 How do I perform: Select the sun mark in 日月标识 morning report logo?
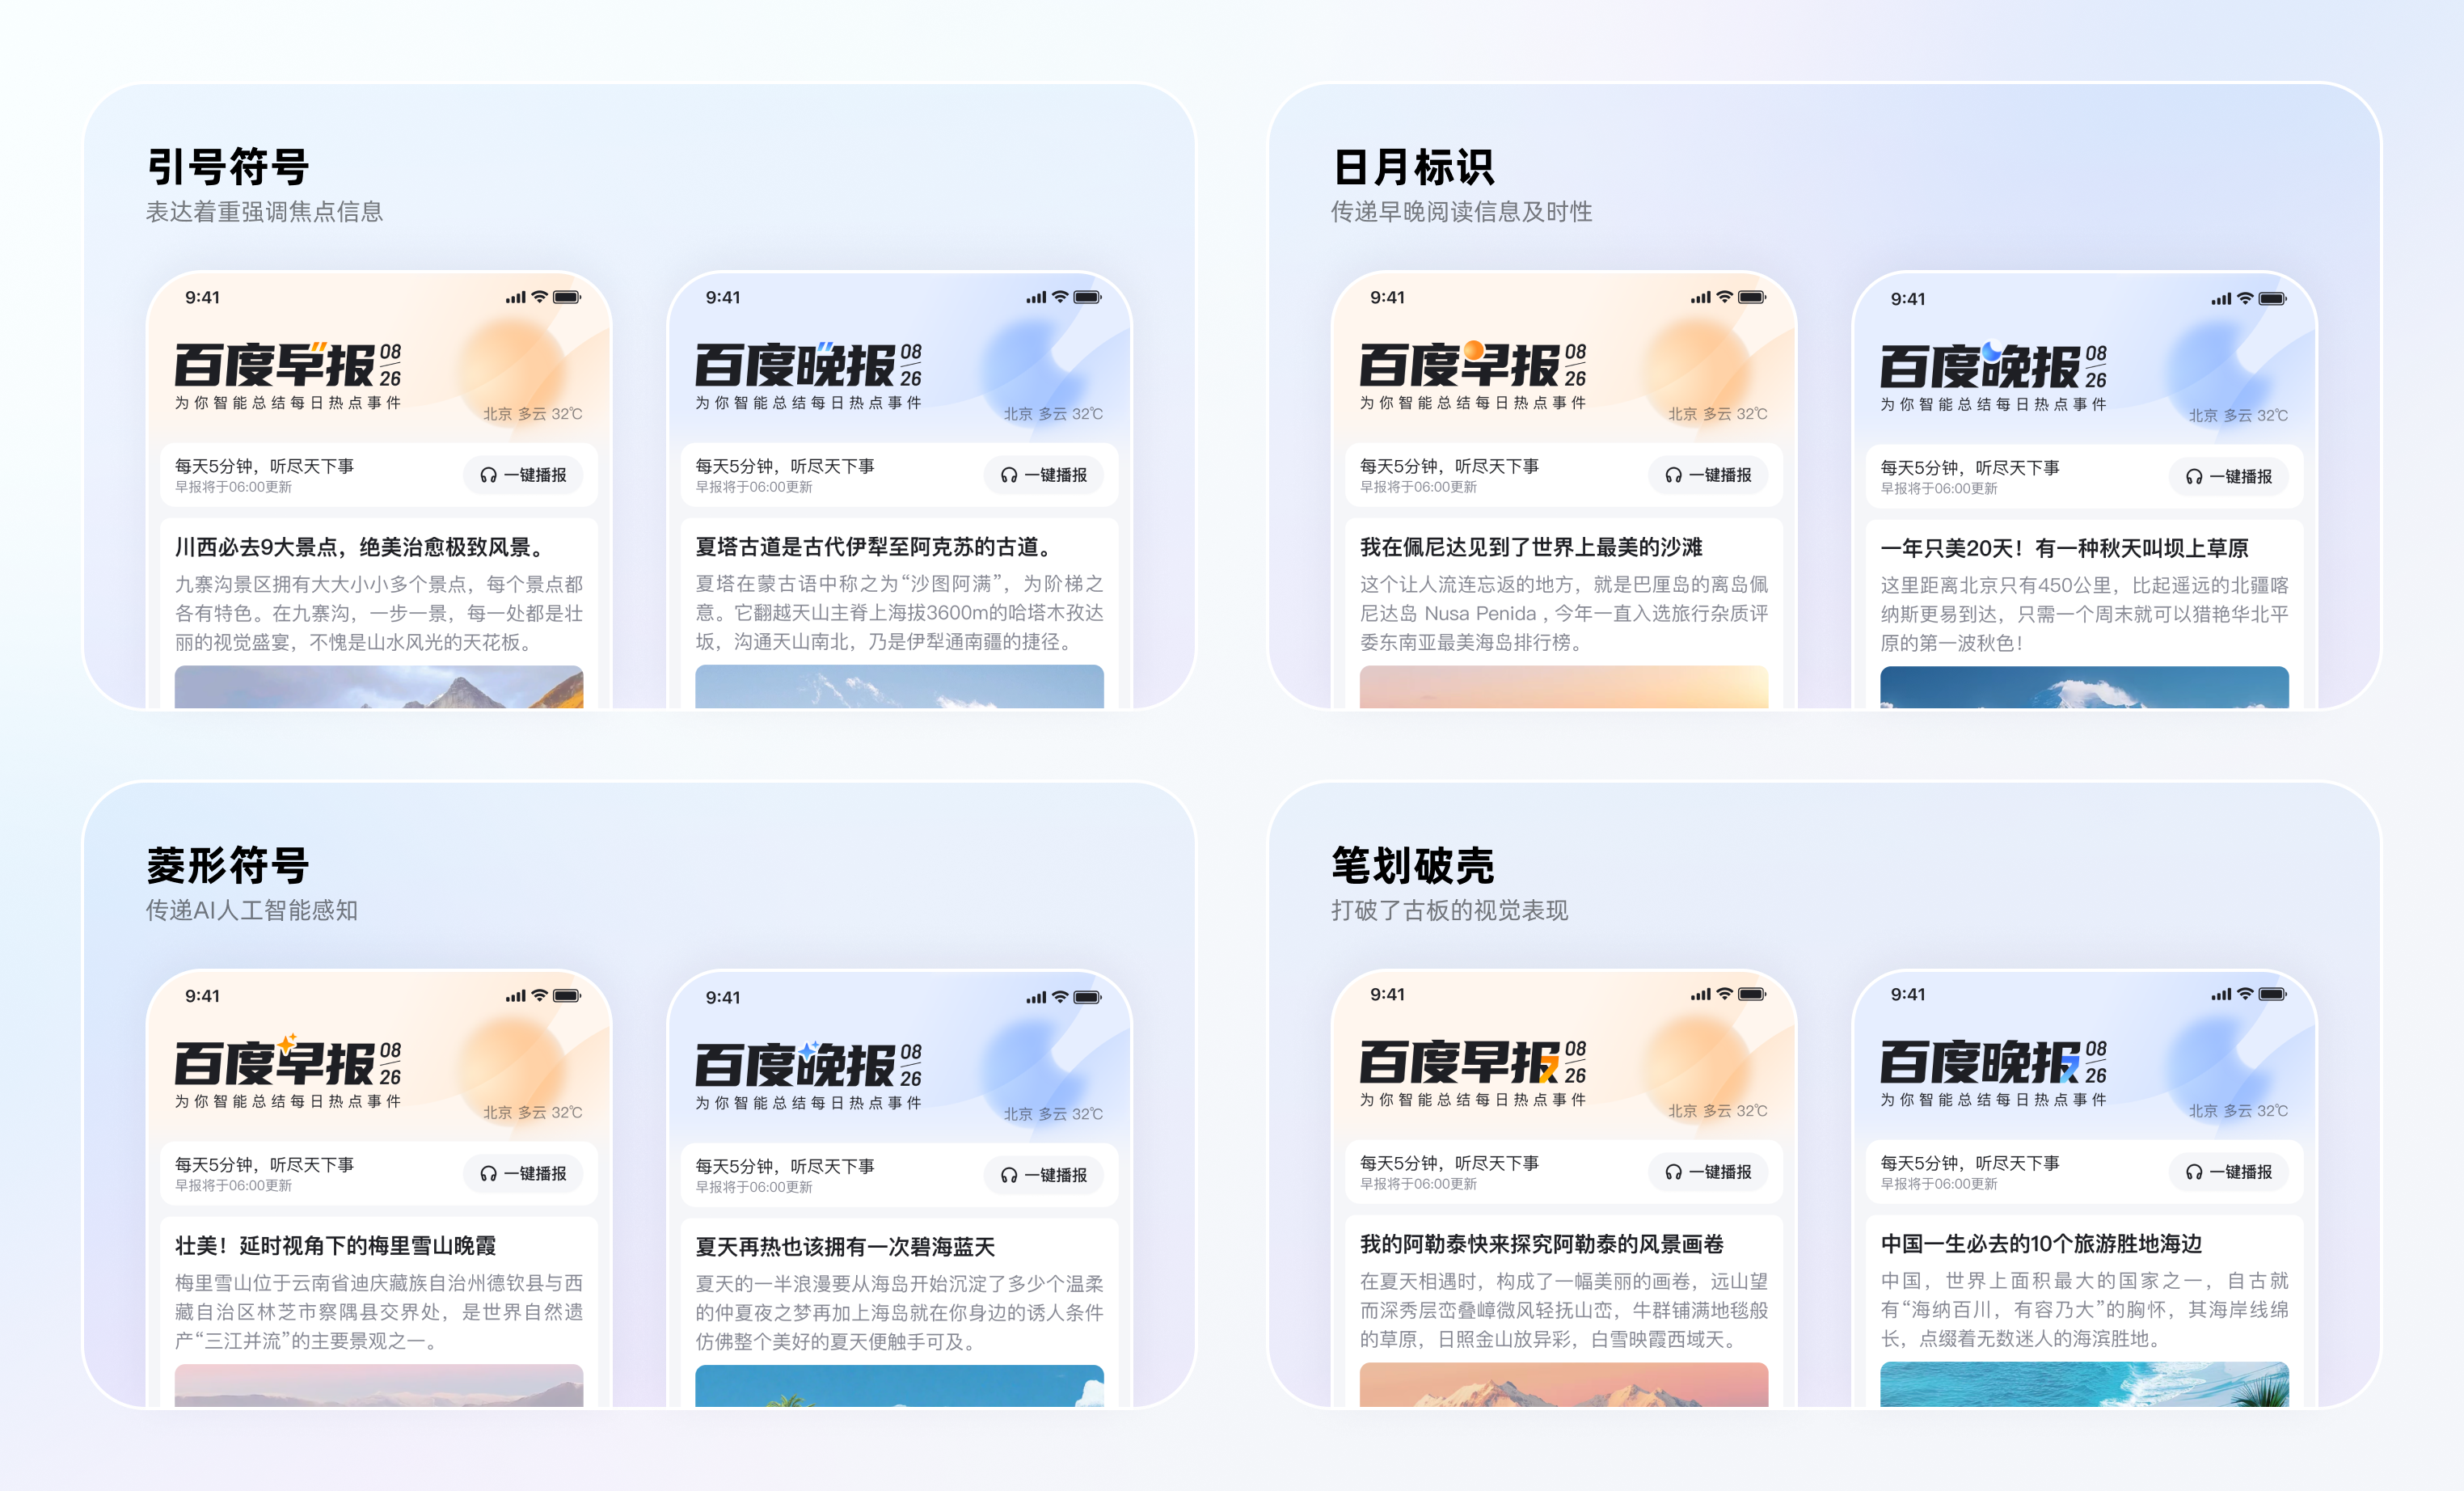coord(1475,350)
